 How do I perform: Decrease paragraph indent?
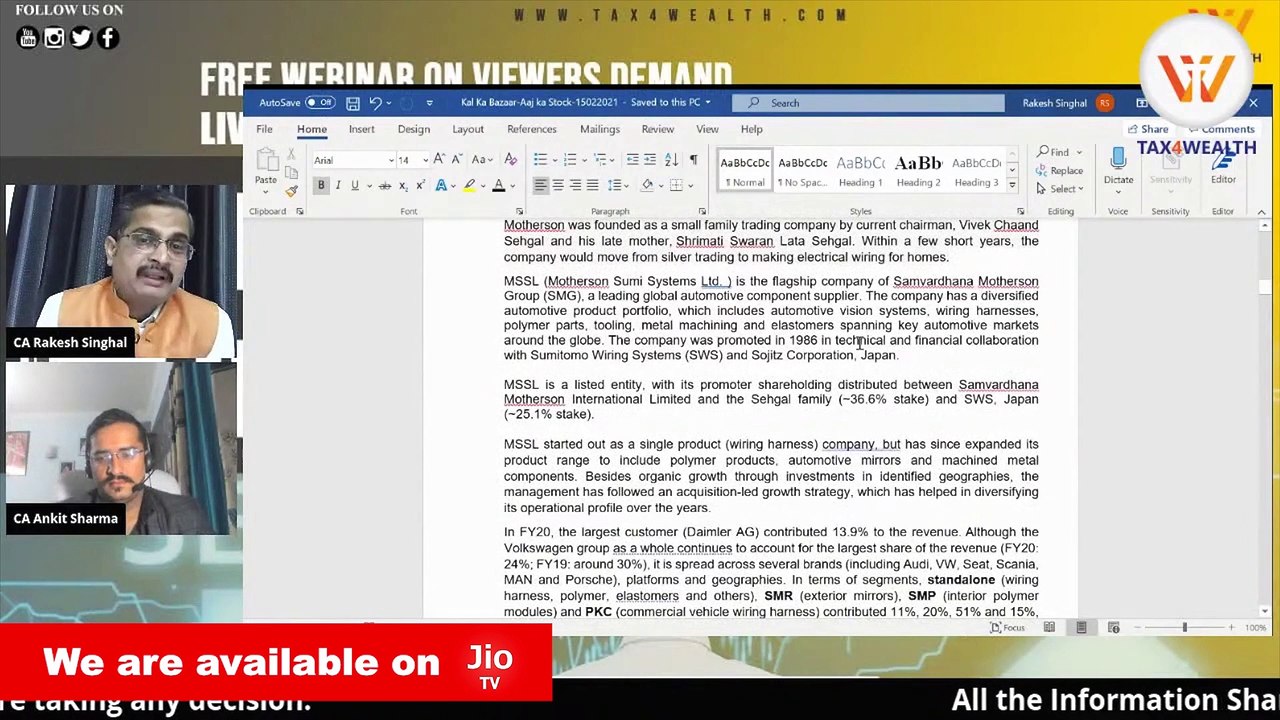(632, 160)
